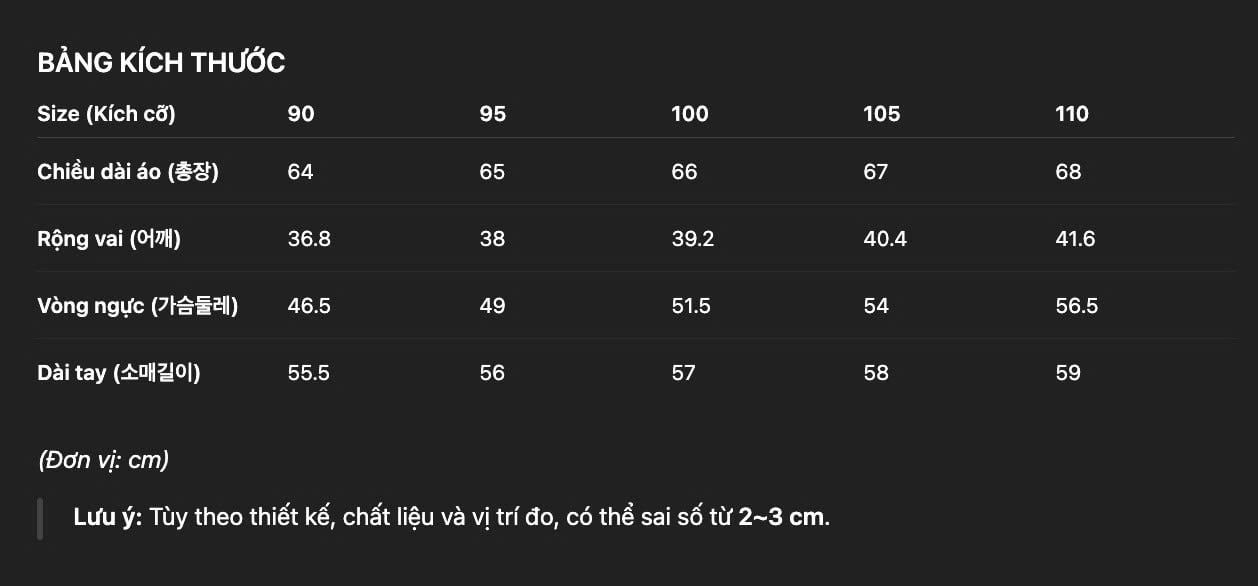Select the bold 2~3 cm text
This screenshot has width=1258, height=586.
pos(782,517)
